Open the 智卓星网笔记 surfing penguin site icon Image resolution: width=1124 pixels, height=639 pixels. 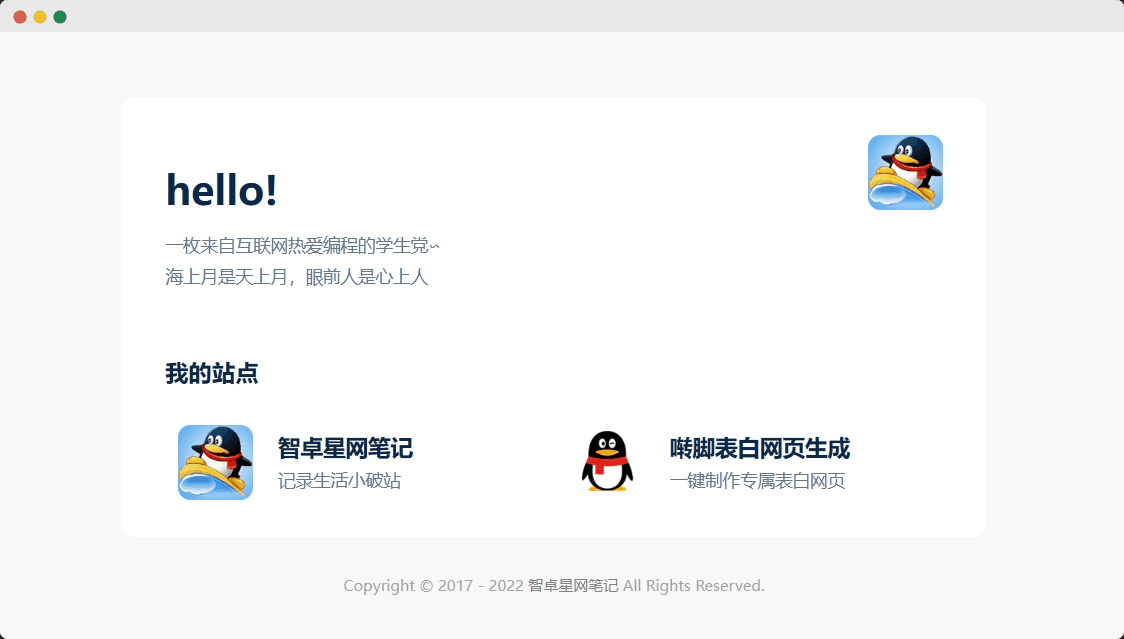coord(215,462)
